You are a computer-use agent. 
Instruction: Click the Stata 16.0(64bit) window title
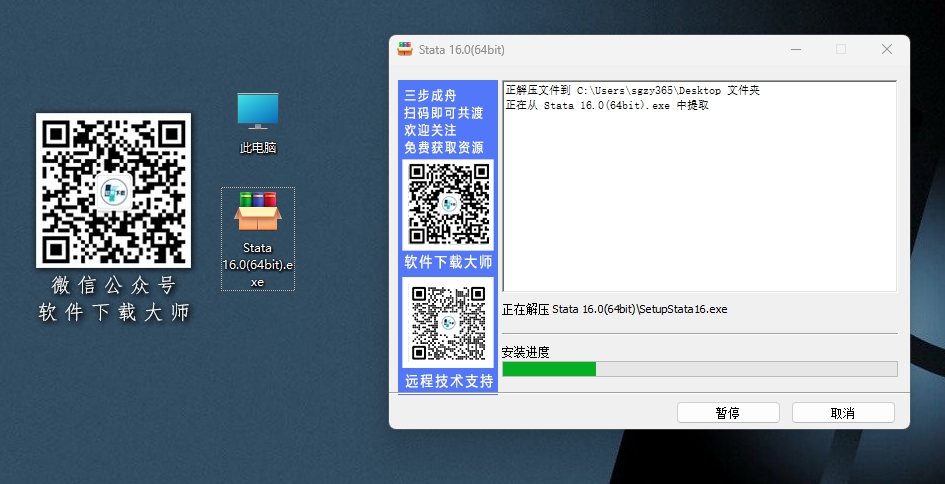coord(462,50)
